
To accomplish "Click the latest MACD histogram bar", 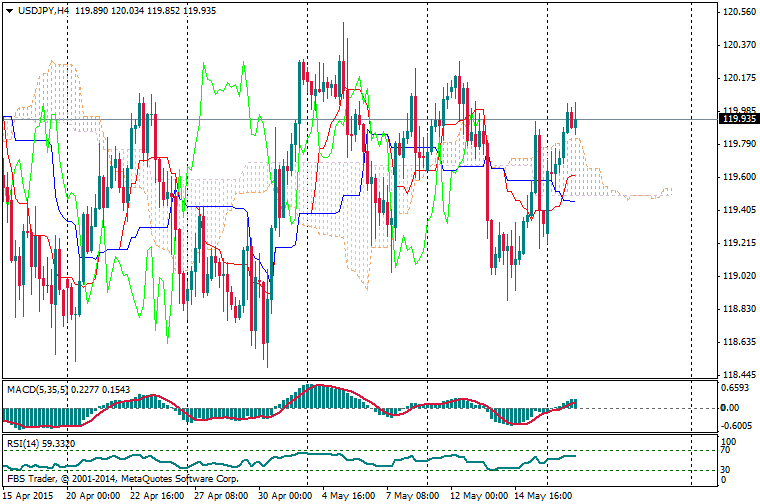I will point(575,403).
